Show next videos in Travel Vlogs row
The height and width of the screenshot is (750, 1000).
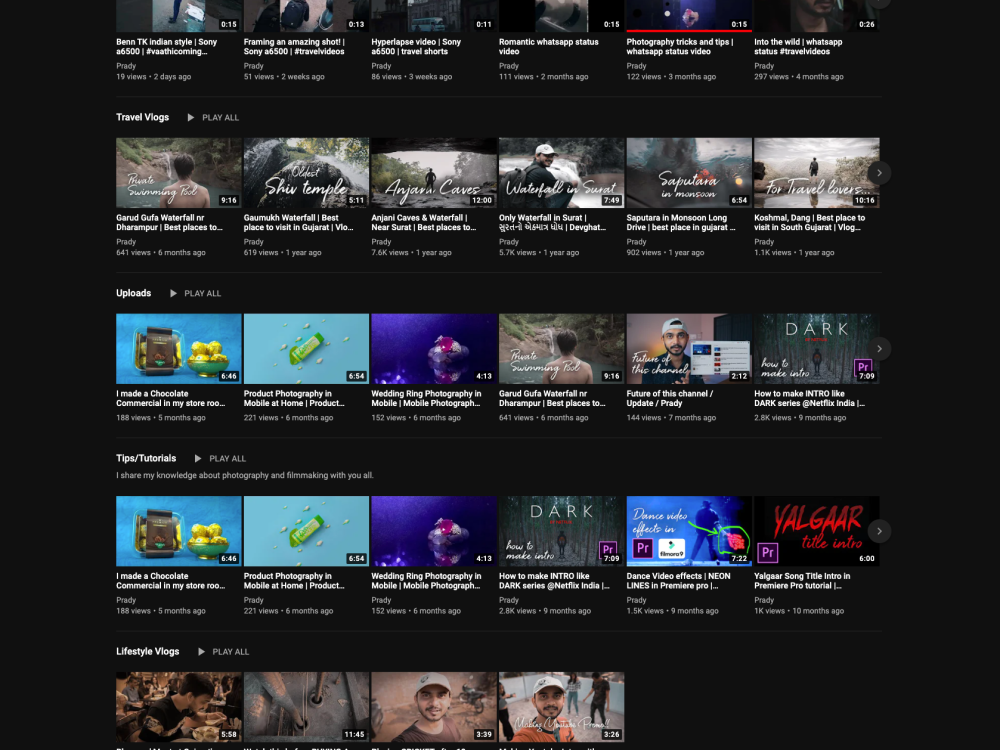879,173
